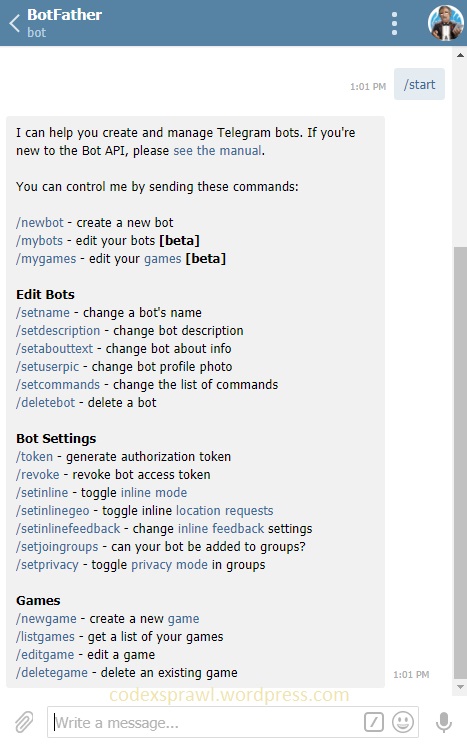
Task: Go back using the header arrow
Action: [14, 23]
